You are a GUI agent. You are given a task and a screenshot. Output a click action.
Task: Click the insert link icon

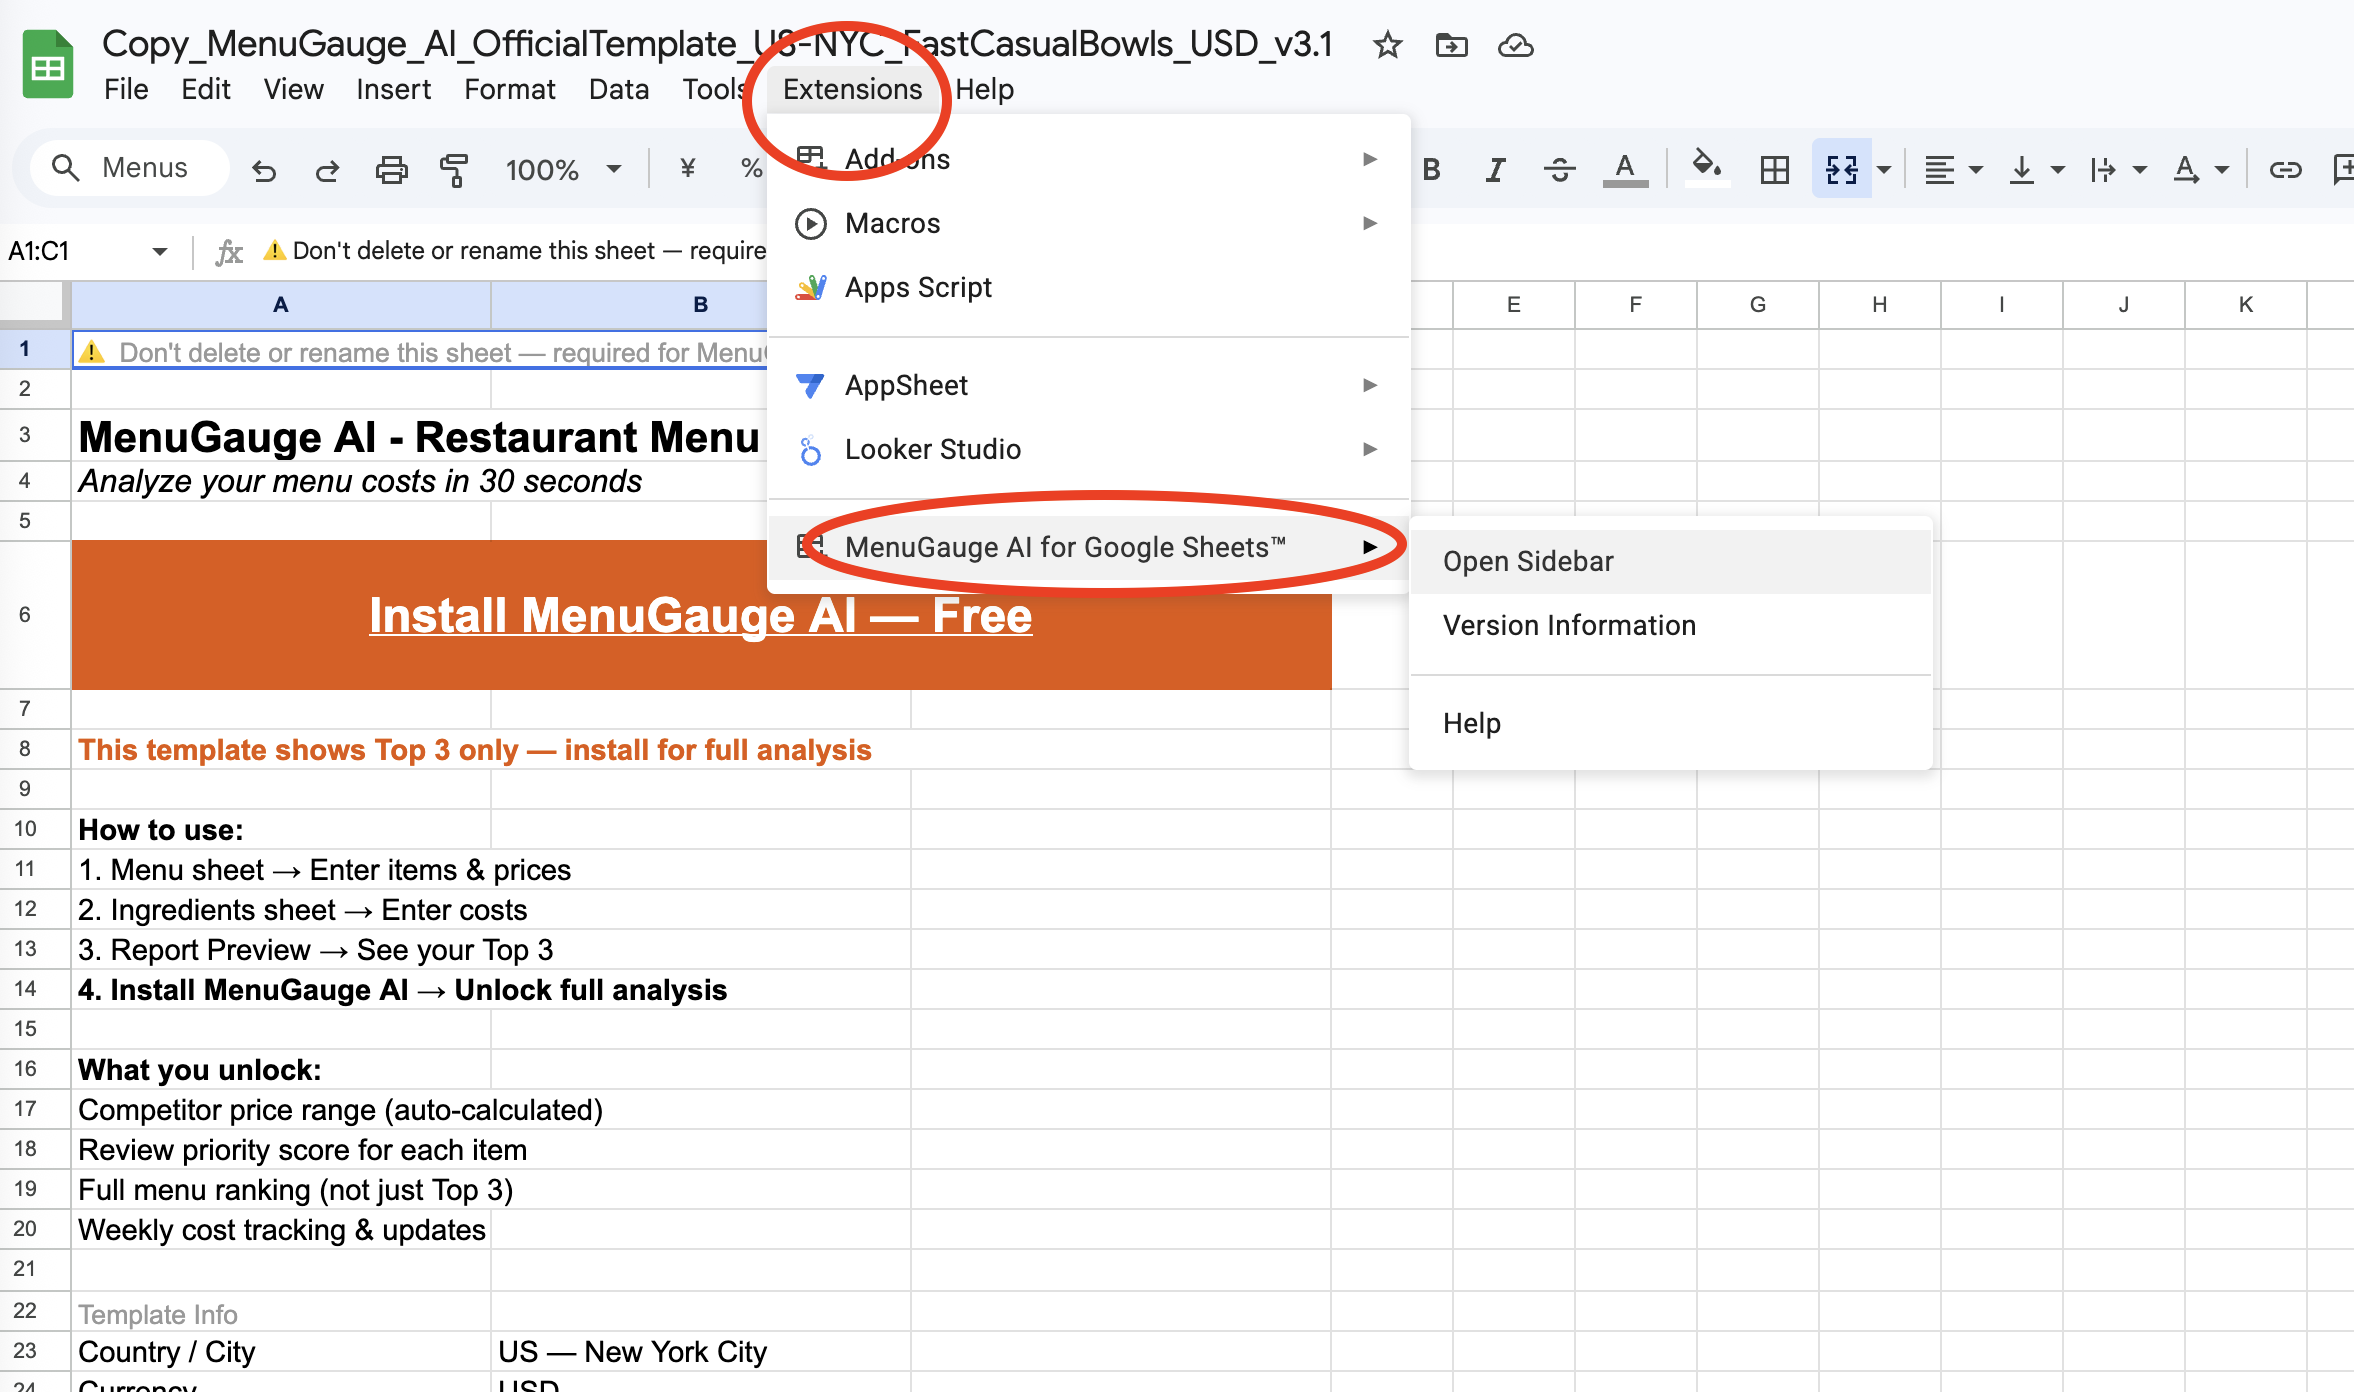coord(2285,170)
